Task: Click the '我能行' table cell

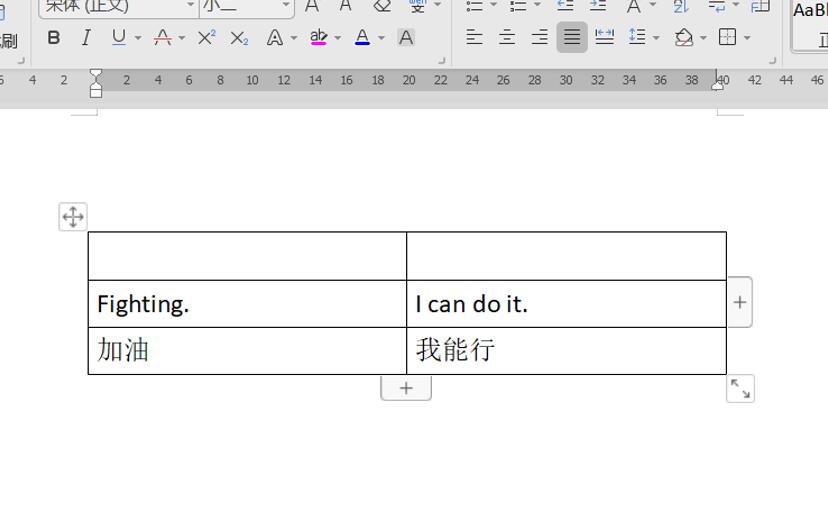Action: 567,351
